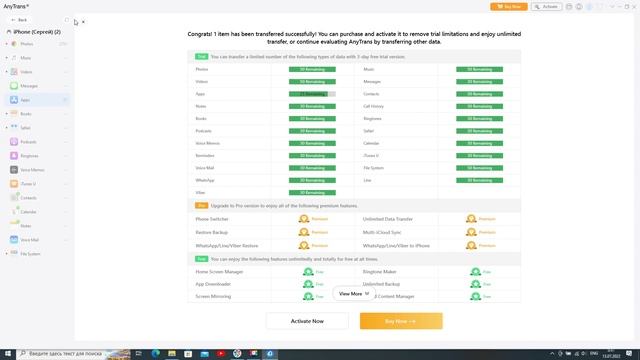
Task: Open the title bar dropdown chevron
Action: pos(612,7)
